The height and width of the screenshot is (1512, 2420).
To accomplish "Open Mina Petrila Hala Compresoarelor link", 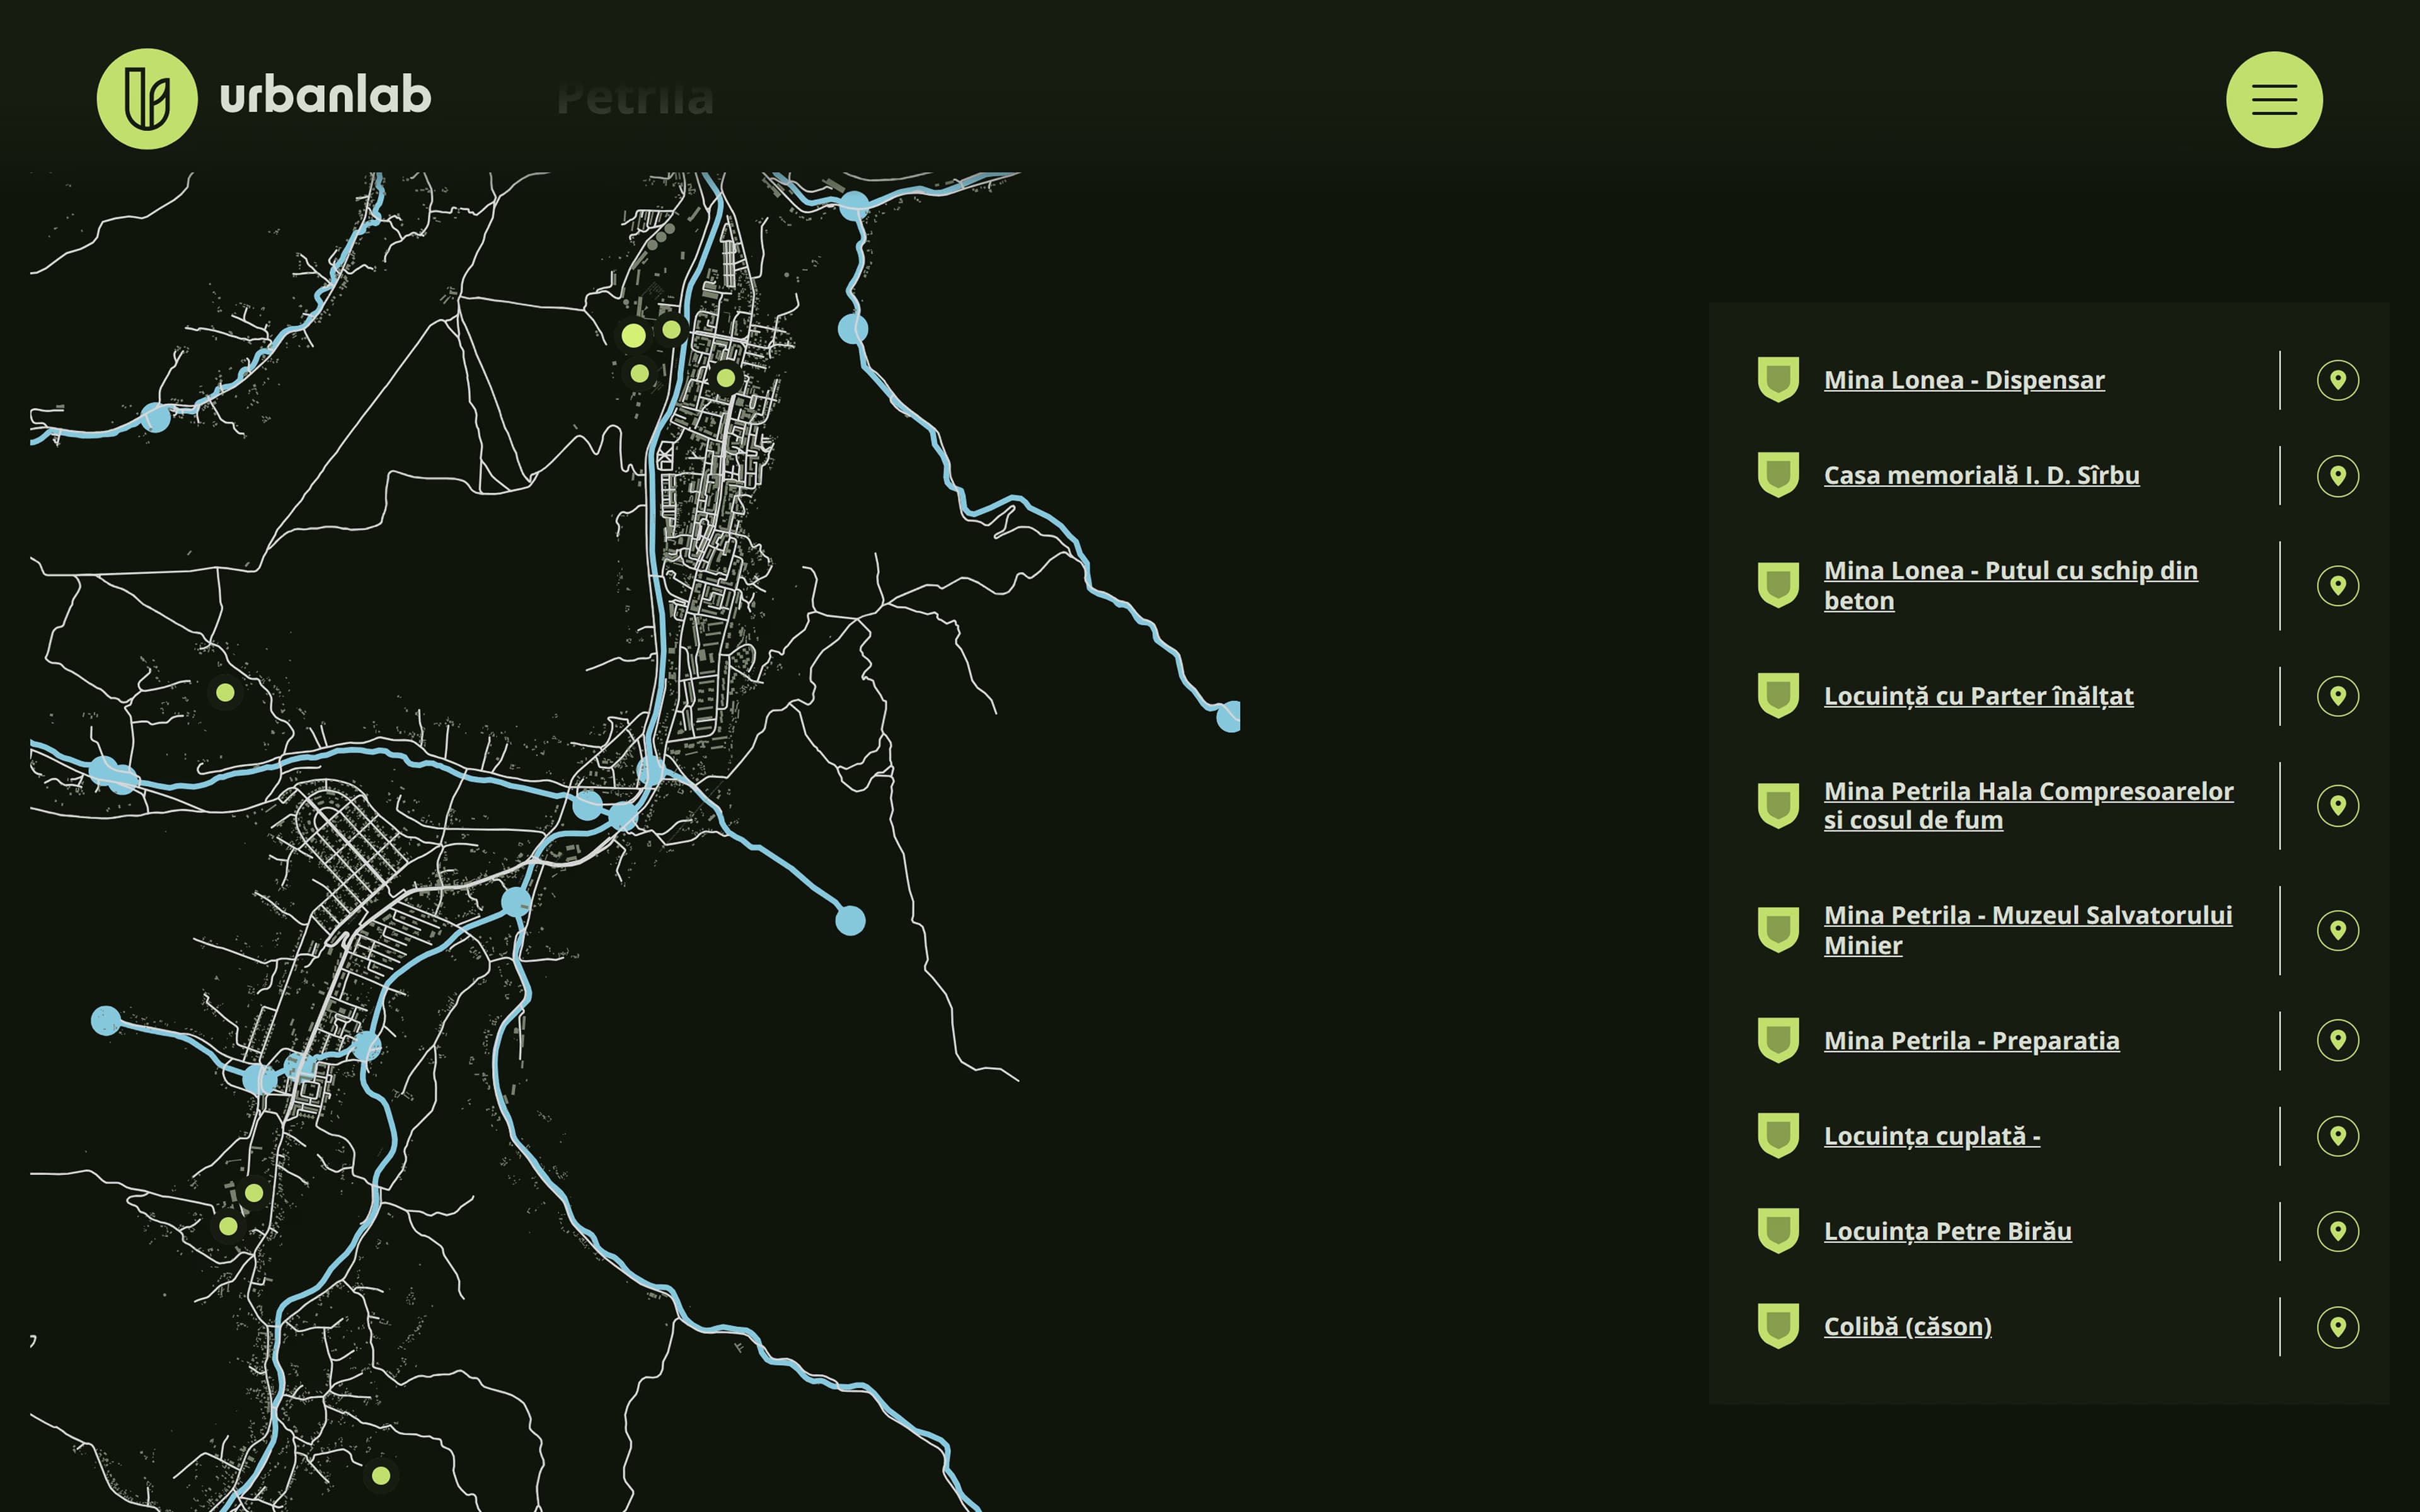I will pyautogui.click(x=2028, y=805).
